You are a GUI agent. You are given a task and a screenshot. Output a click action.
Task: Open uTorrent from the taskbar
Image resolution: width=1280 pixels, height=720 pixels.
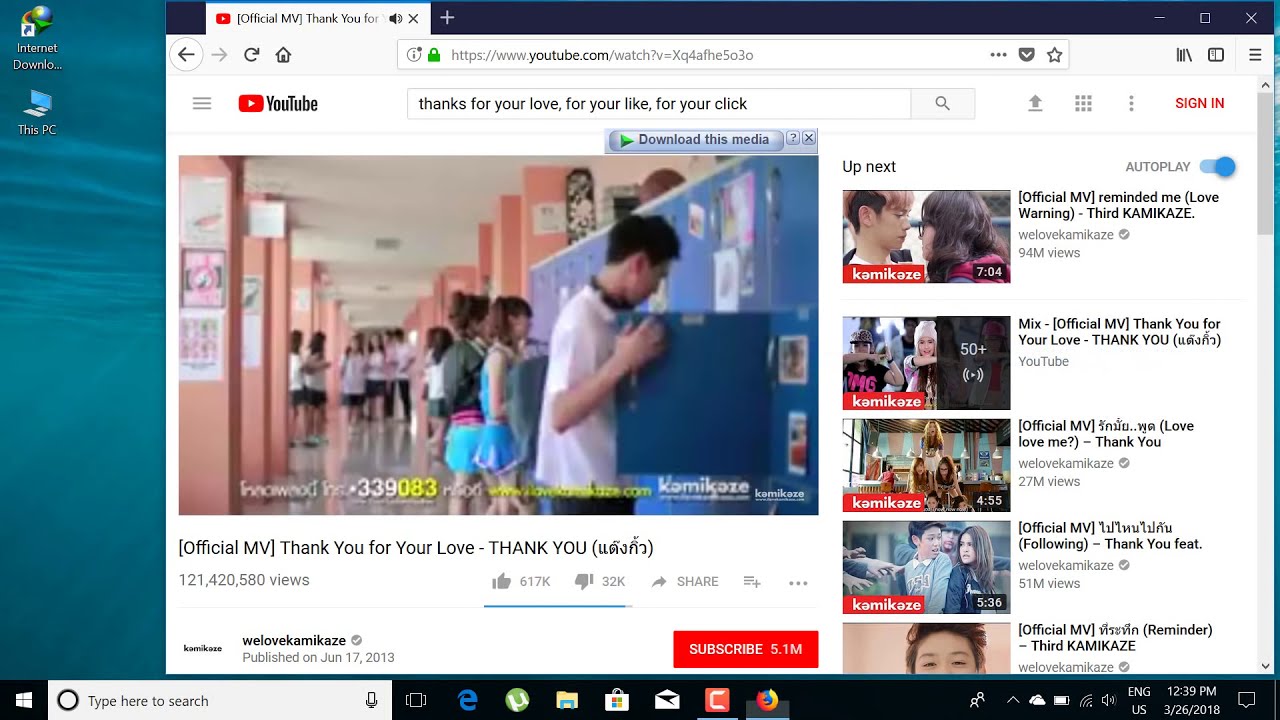click(x=517, y=700)
